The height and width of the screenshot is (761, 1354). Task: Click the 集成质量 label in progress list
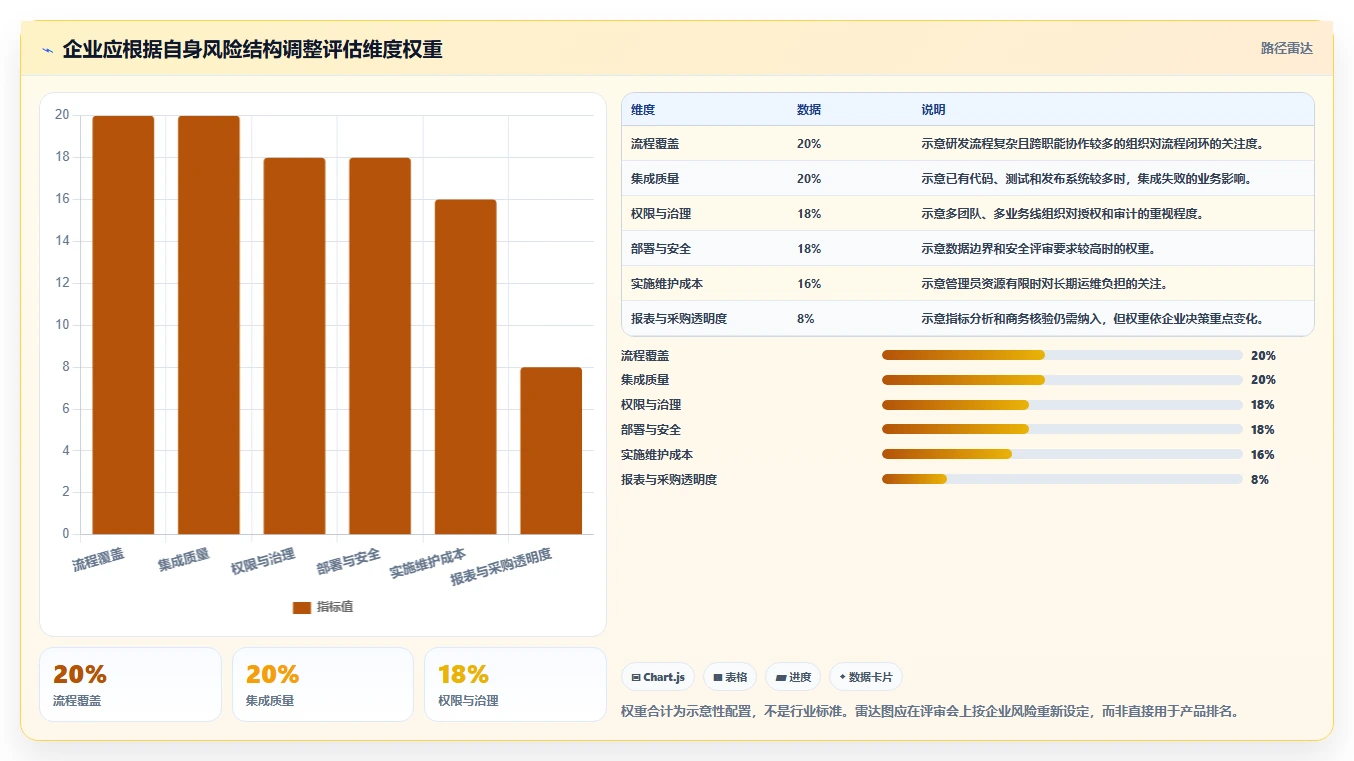[x=645, y=380]
